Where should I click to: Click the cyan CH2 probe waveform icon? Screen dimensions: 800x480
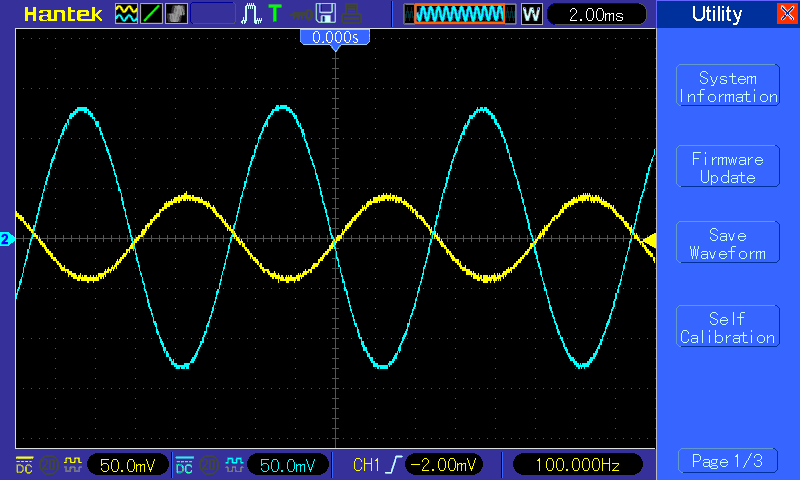[x=234, y=465]
